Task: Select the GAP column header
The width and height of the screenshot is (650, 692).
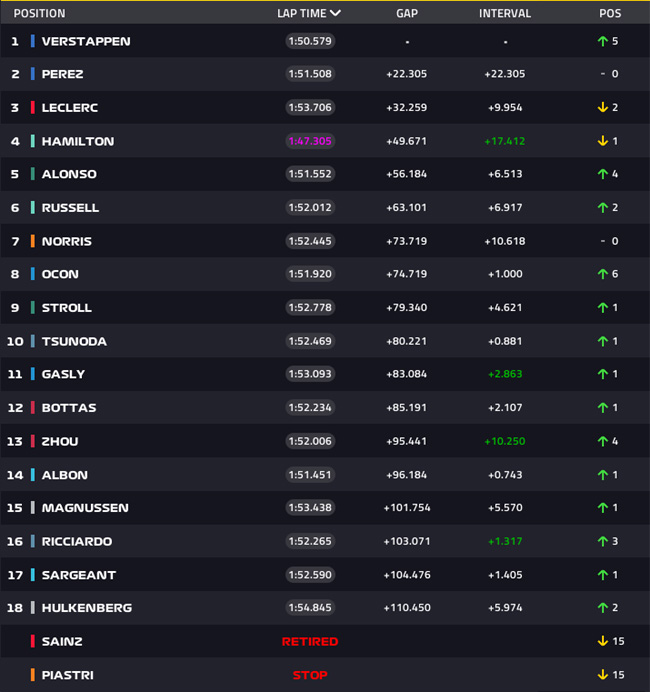Action: pyautogui.click(x=407, y=13)
